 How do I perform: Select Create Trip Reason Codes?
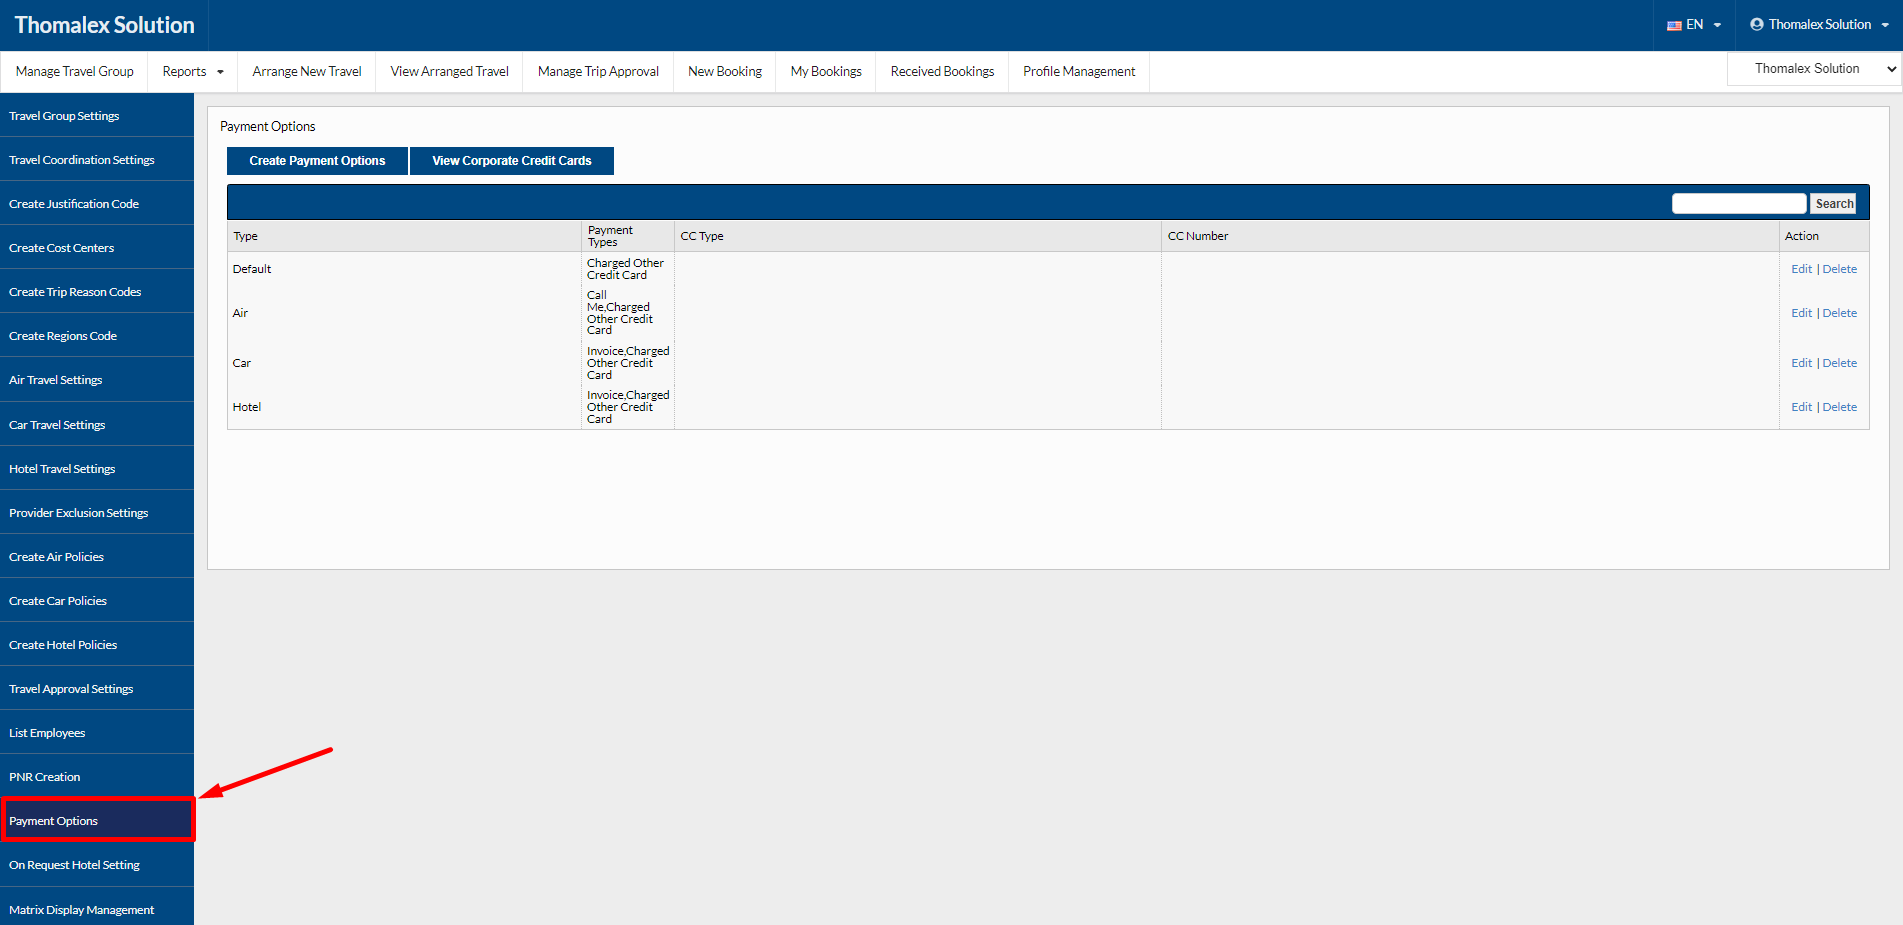[97, 292]
